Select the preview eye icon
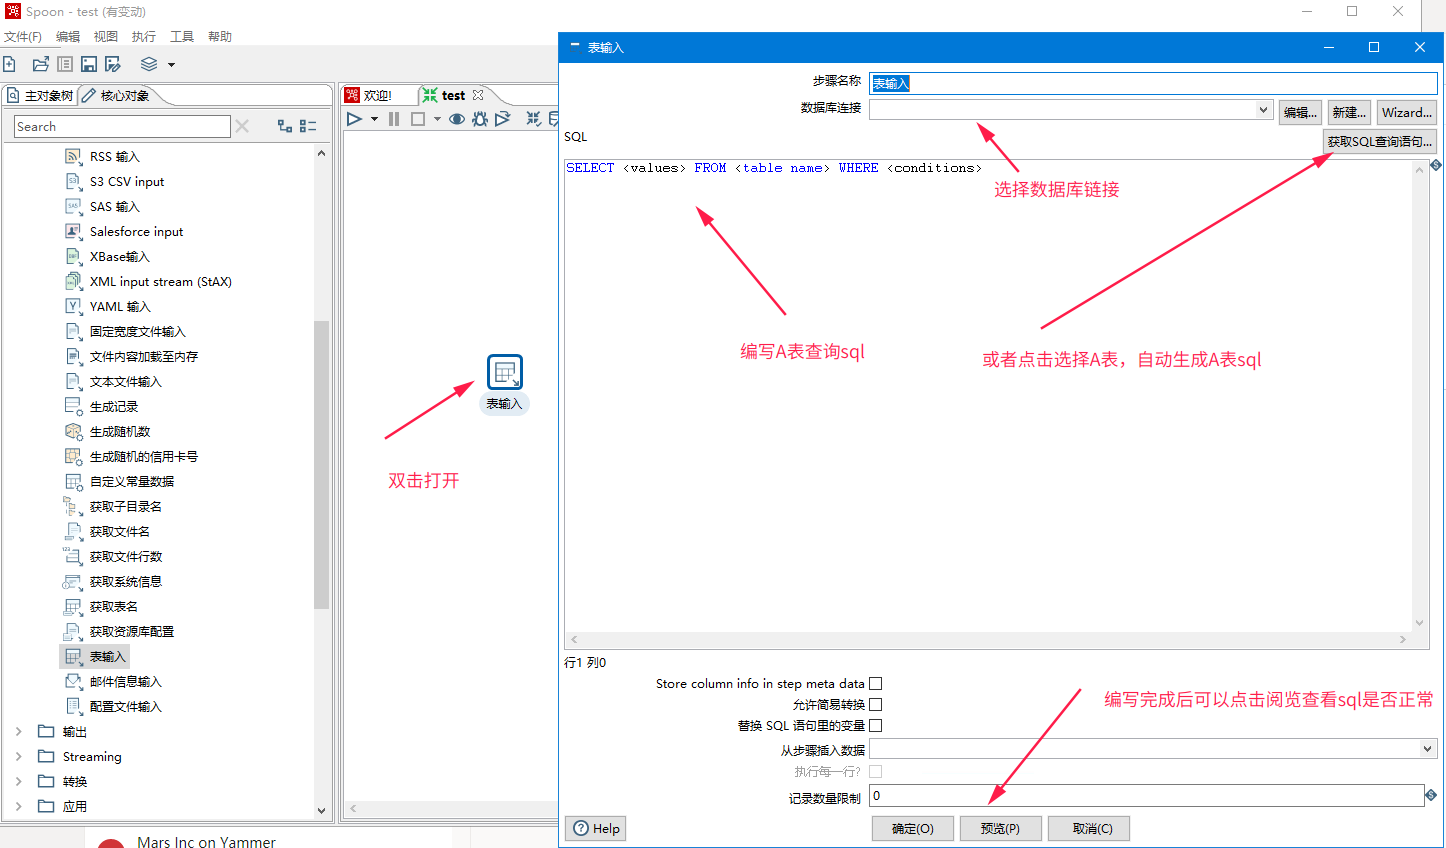 tap(456, 119)
